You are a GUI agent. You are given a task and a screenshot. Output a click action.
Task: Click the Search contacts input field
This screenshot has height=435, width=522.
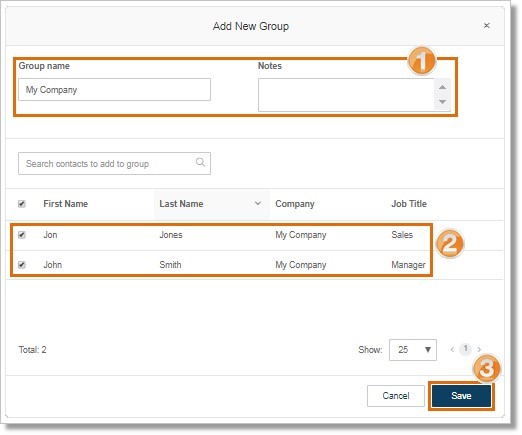[114, 164]
